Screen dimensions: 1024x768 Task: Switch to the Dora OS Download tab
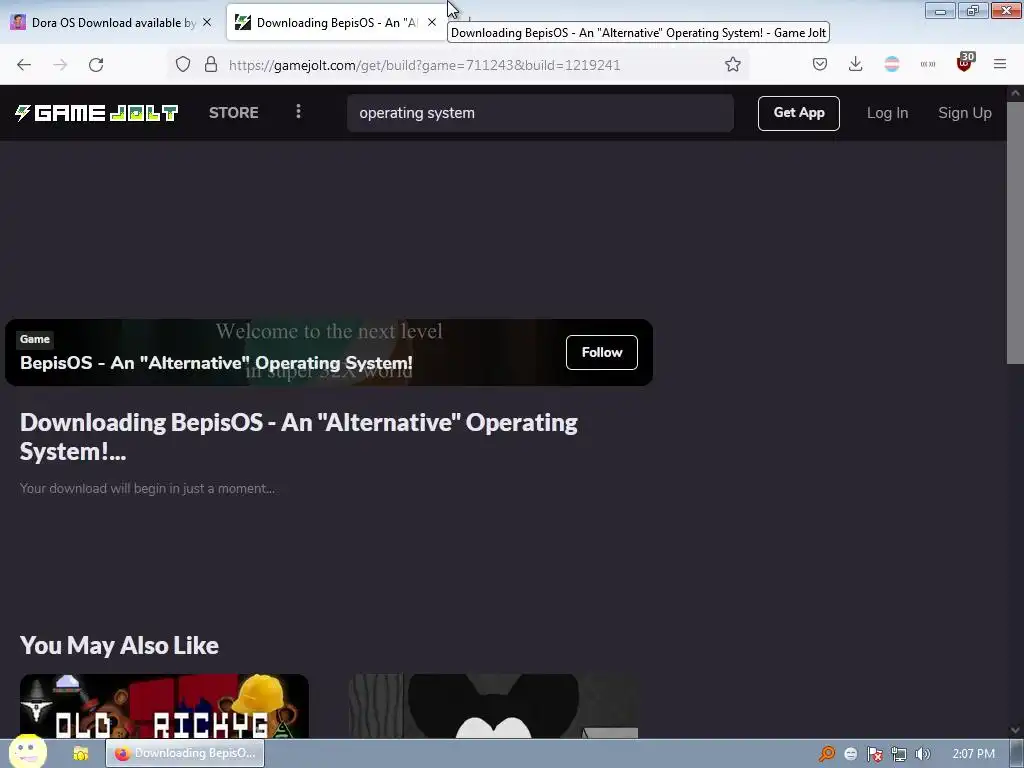(x=112, y=22)
